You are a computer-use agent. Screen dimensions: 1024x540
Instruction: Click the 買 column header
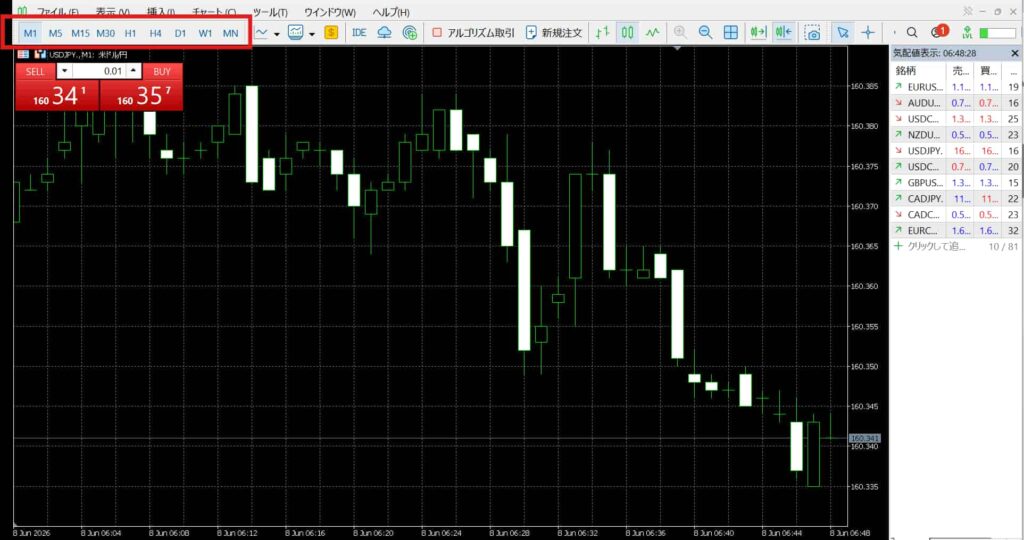(x=987, y=71)
